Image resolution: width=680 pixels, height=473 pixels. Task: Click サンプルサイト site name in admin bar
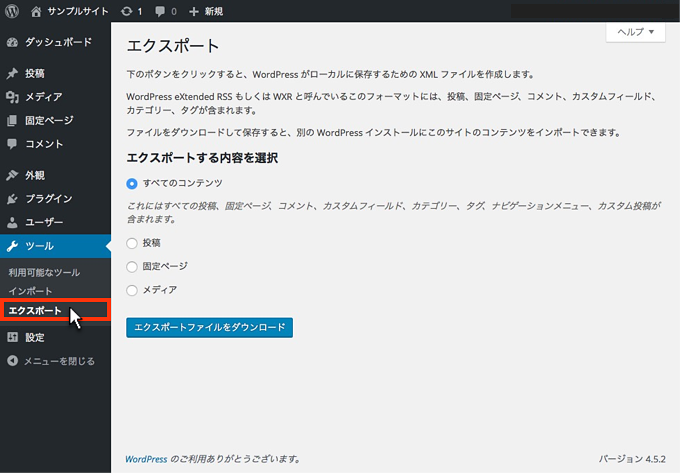[78, 12]
